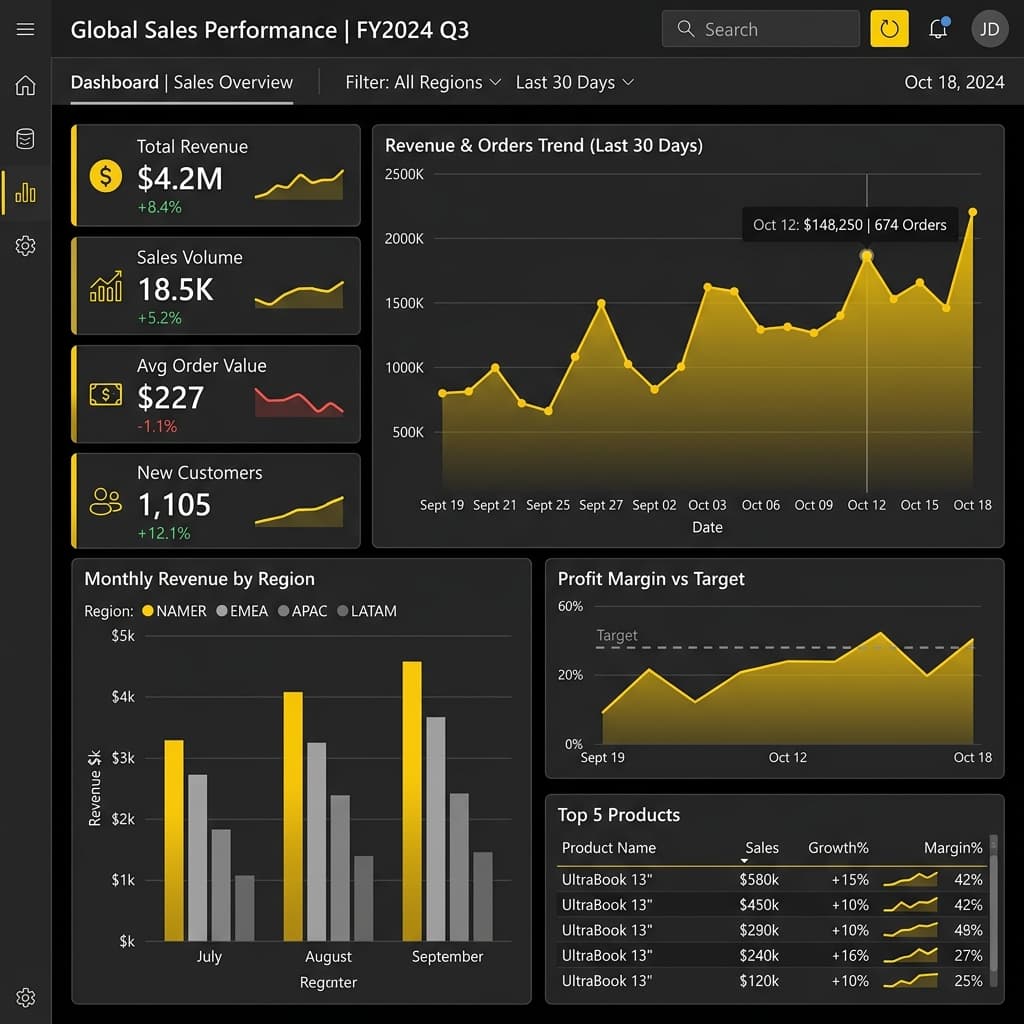The height and width of the screenshot is (1024, 1024).
Task: Toggle the APAC legend series
Action: pos(302,611)
